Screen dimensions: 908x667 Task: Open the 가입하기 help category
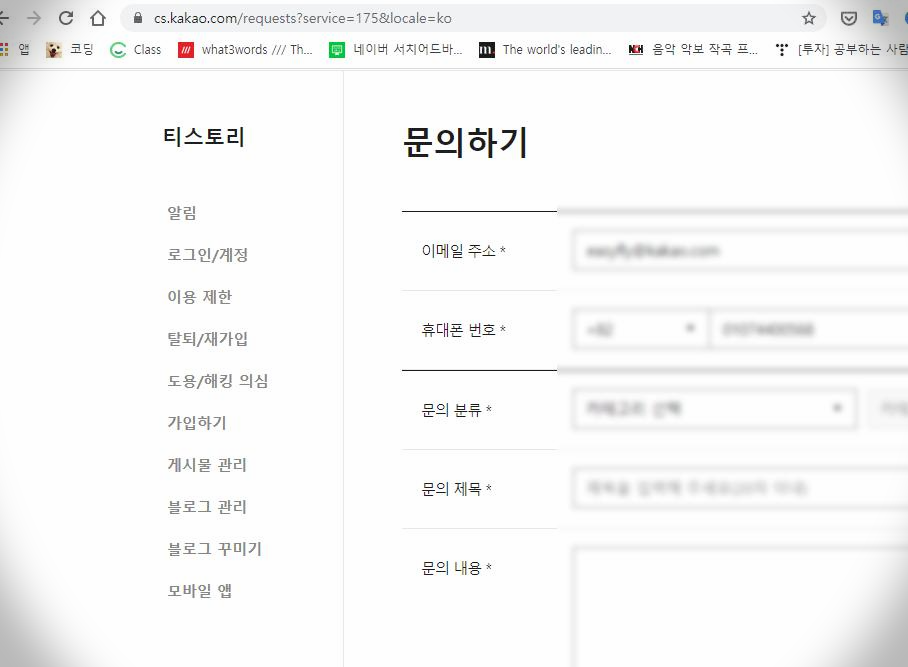point(197,423)
